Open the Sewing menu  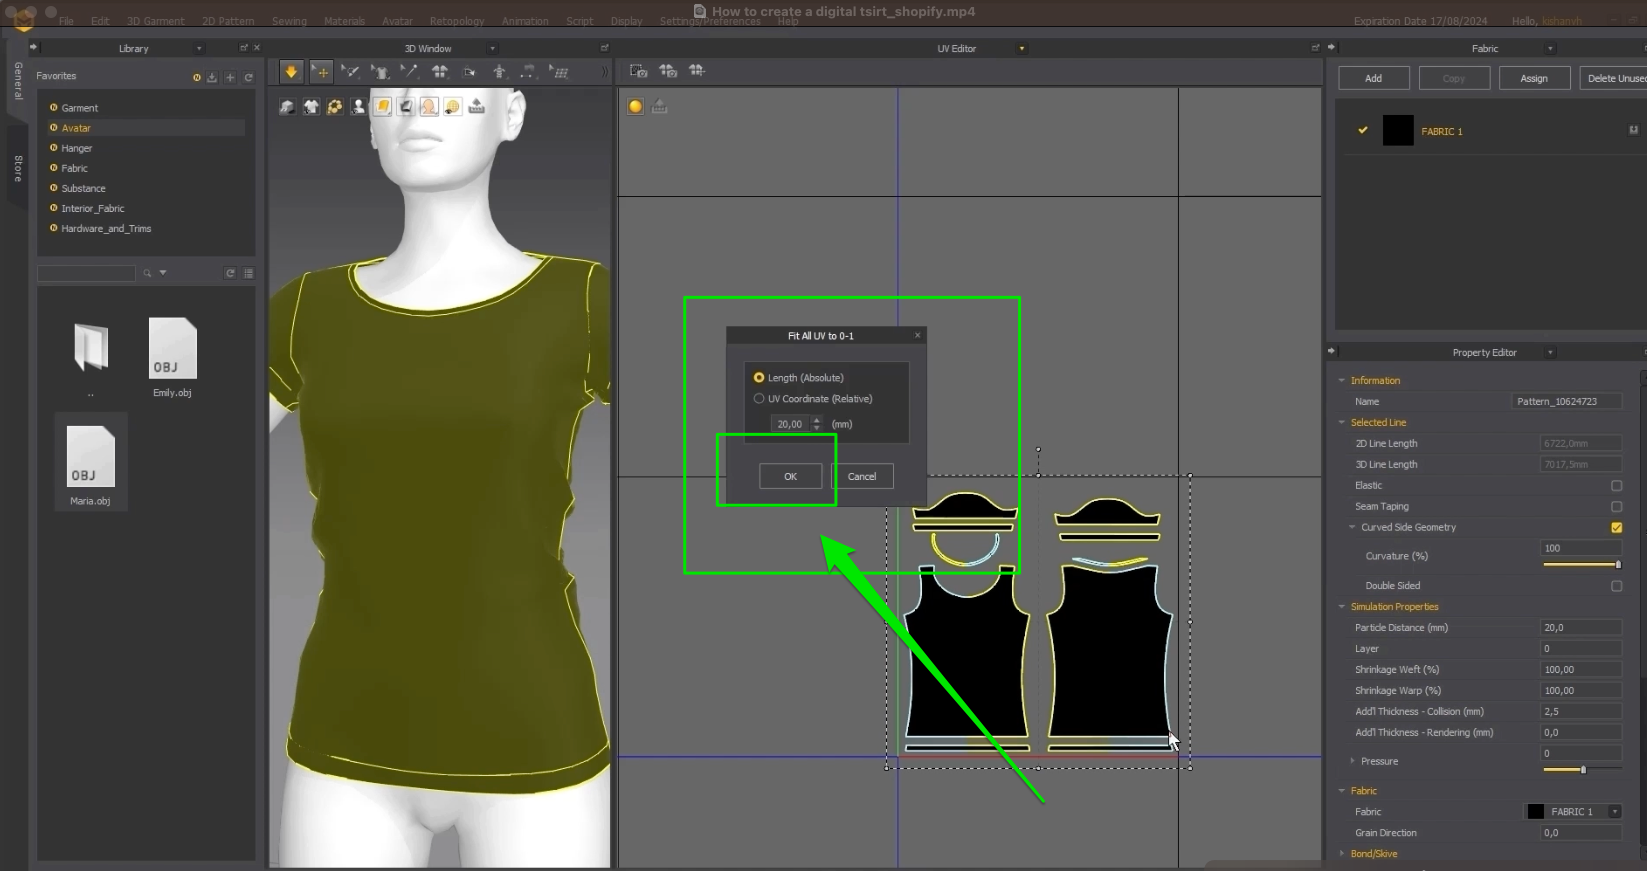pos(289,21)
